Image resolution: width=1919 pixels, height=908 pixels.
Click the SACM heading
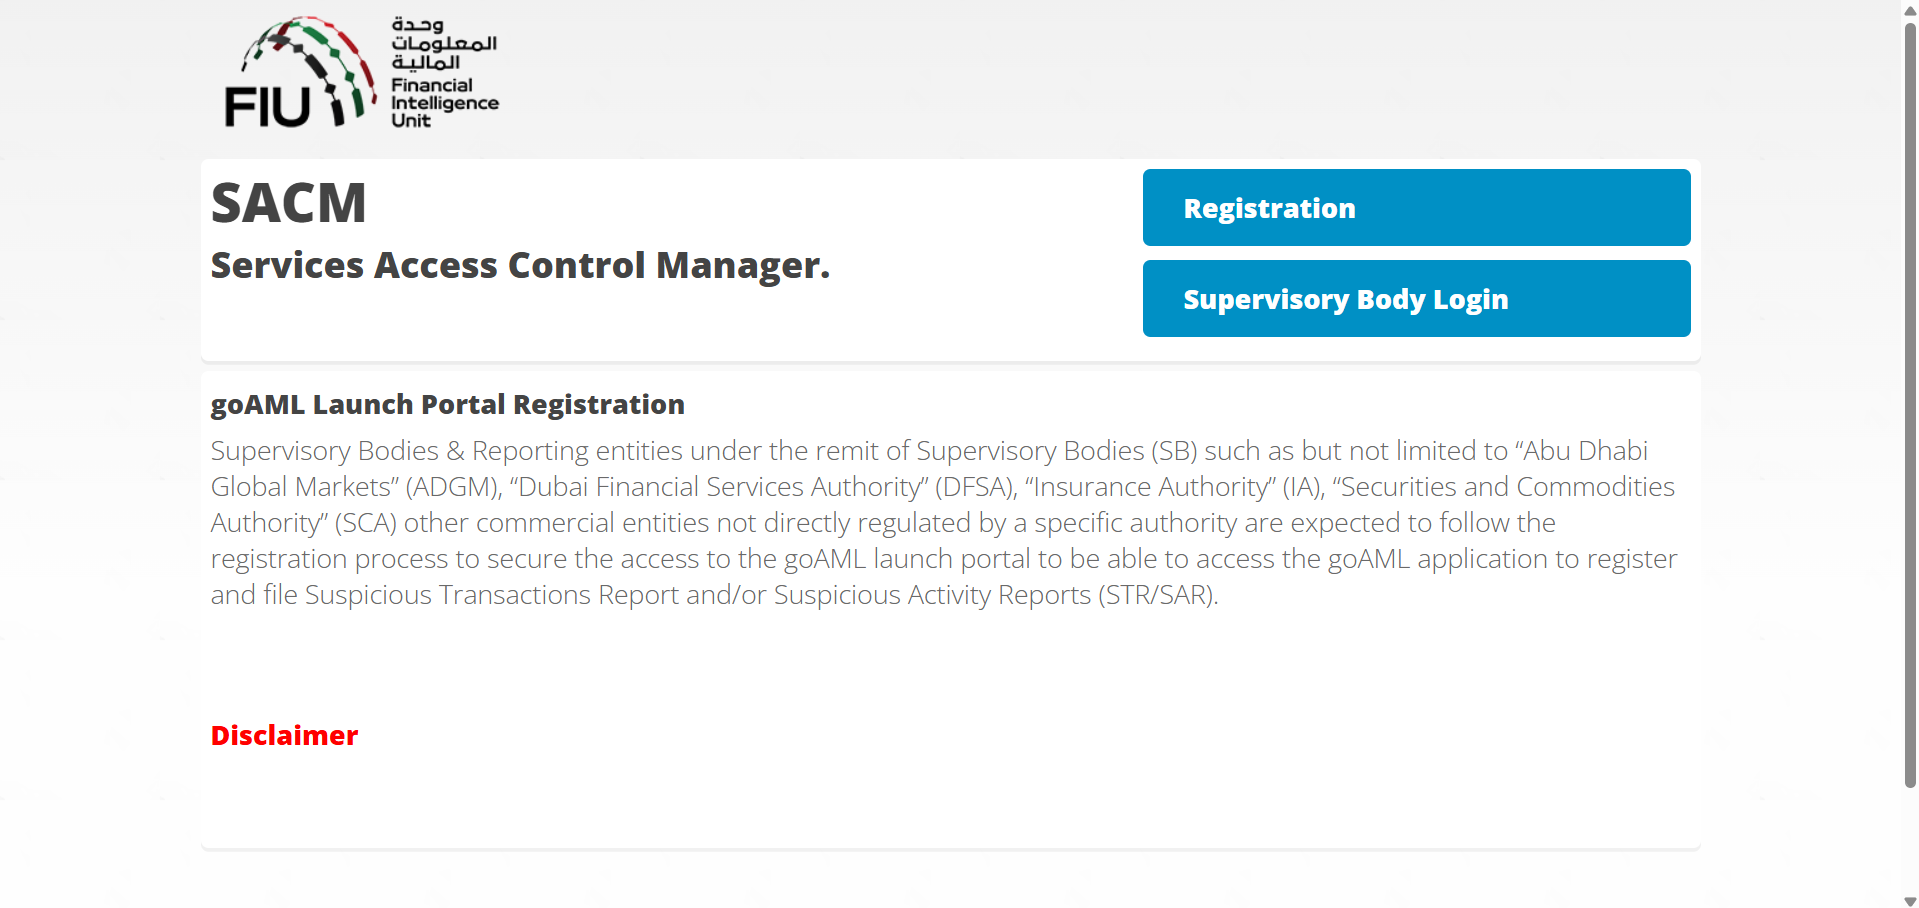[x=288, y=203]
